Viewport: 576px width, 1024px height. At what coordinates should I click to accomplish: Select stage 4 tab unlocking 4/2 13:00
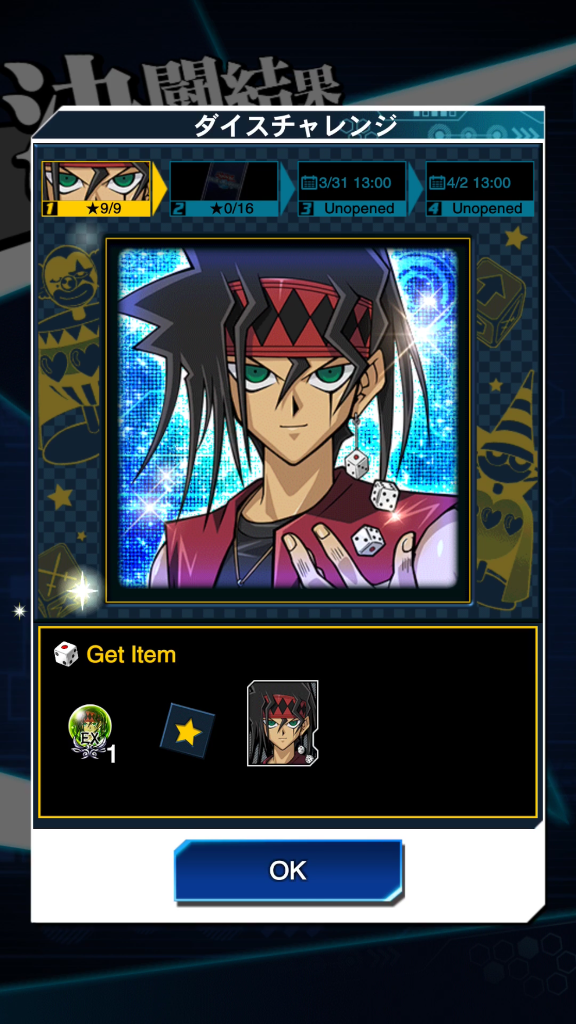pos(480,189)
